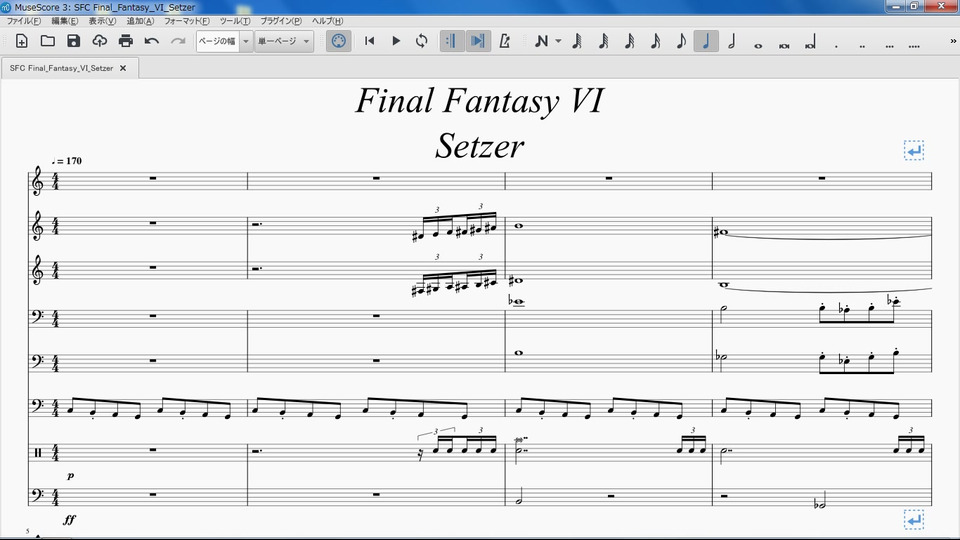
Task: Add quadruple augmentation dot
Action: click(914, 45)
